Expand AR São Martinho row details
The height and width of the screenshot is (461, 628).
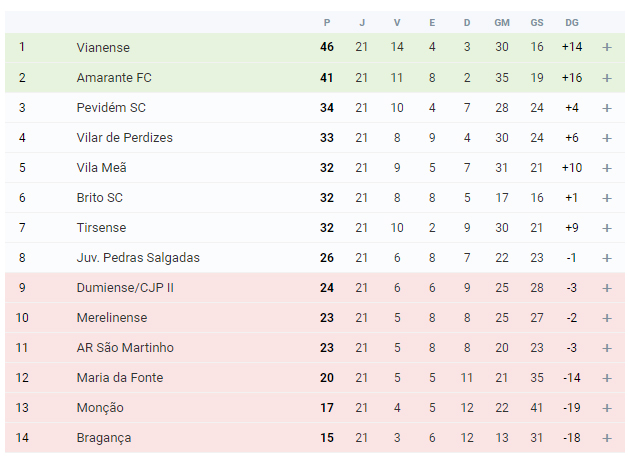tap(607, 348)
